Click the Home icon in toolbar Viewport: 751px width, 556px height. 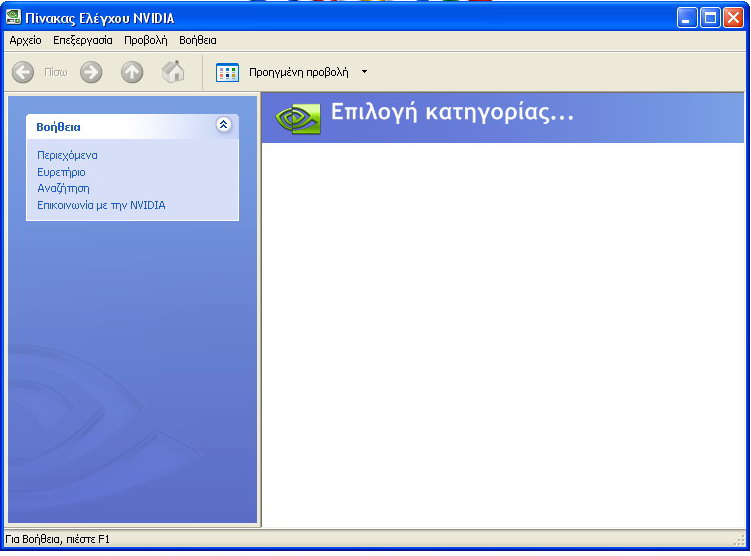coord(173,72)
